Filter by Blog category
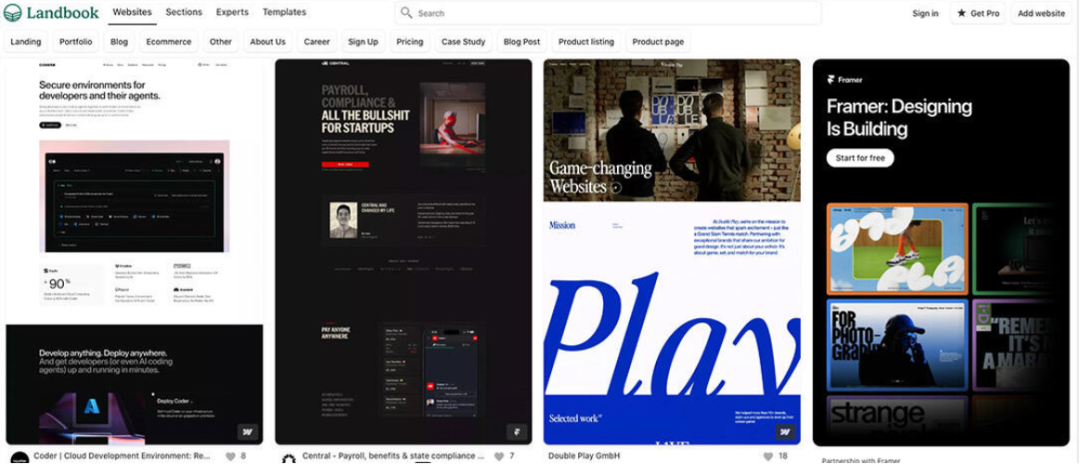The height and width of the screenshot is (464, 1080). 119,41
